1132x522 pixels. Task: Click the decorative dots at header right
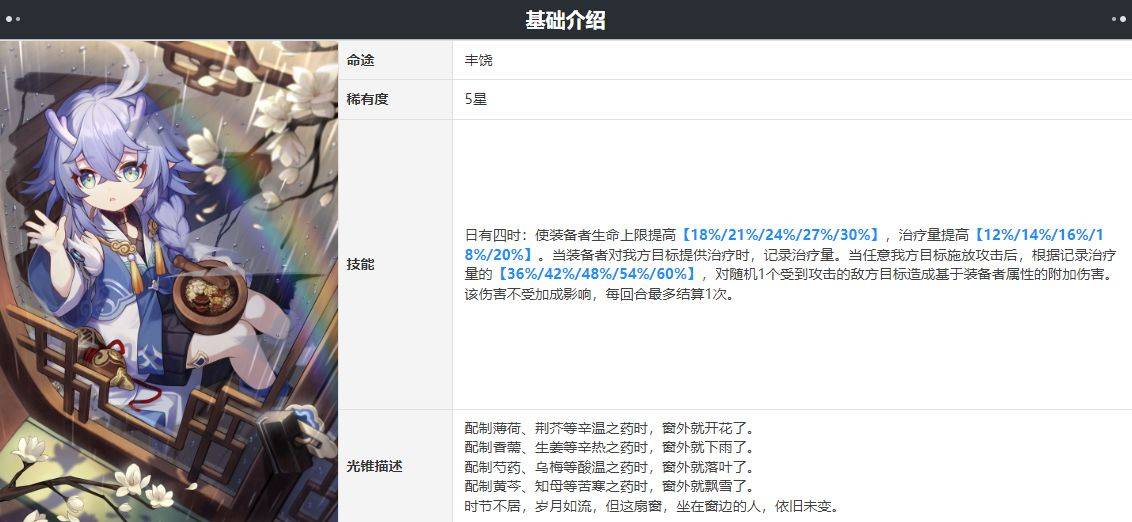pos(1119,19)
